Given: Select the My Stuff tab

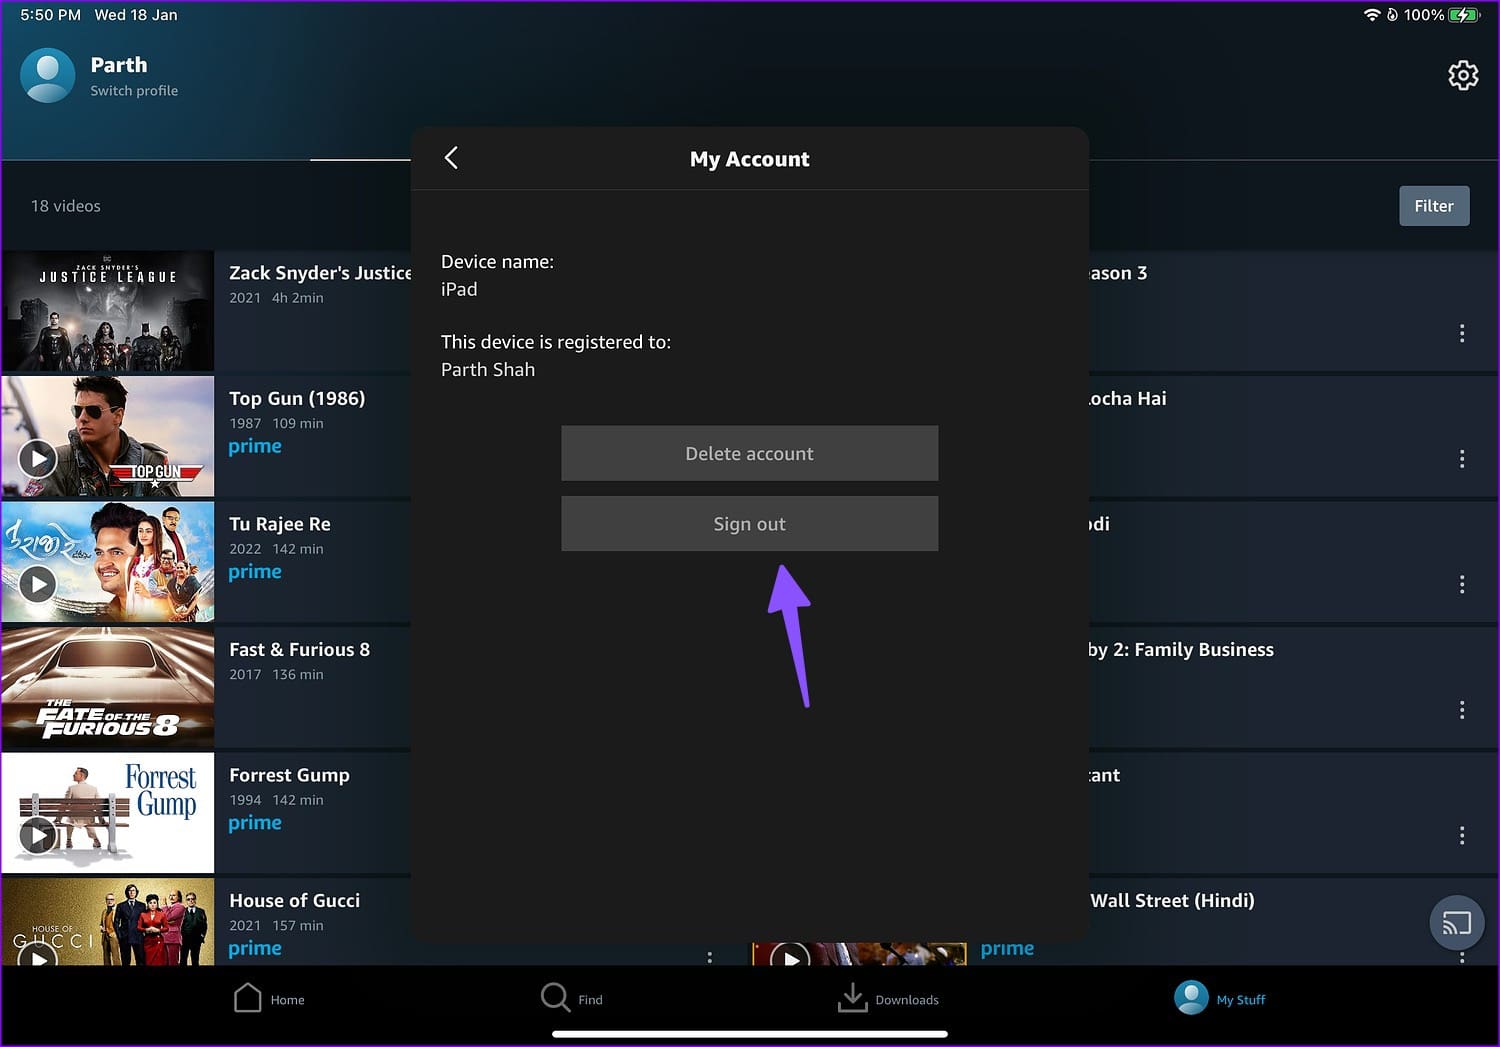Looking at the screenshot, I should tap(1220, 998).
